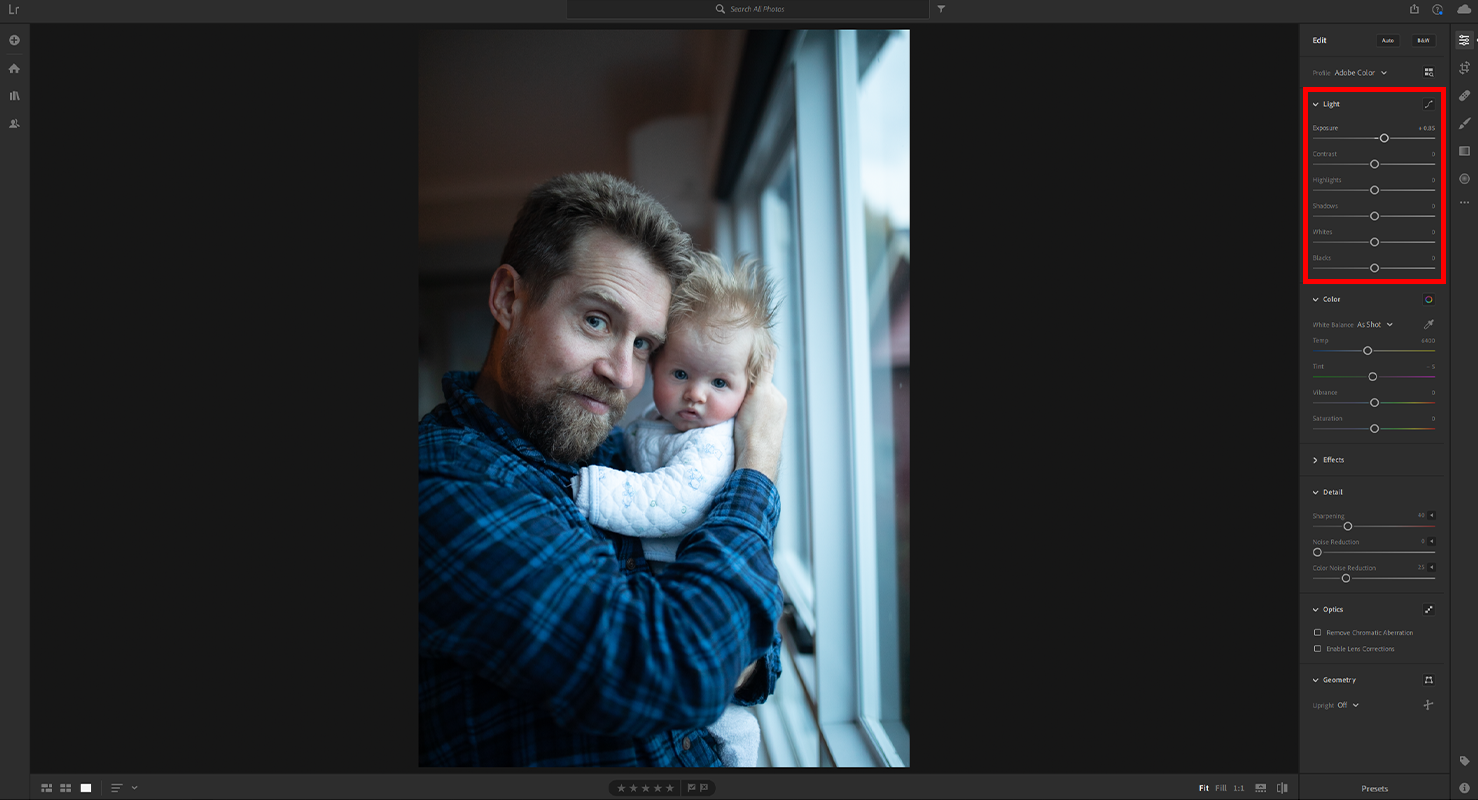The height and width of the screenshot is (800, 1478).
Task: Open the More tools ellipsis icon
Action: coord(1464,201)
